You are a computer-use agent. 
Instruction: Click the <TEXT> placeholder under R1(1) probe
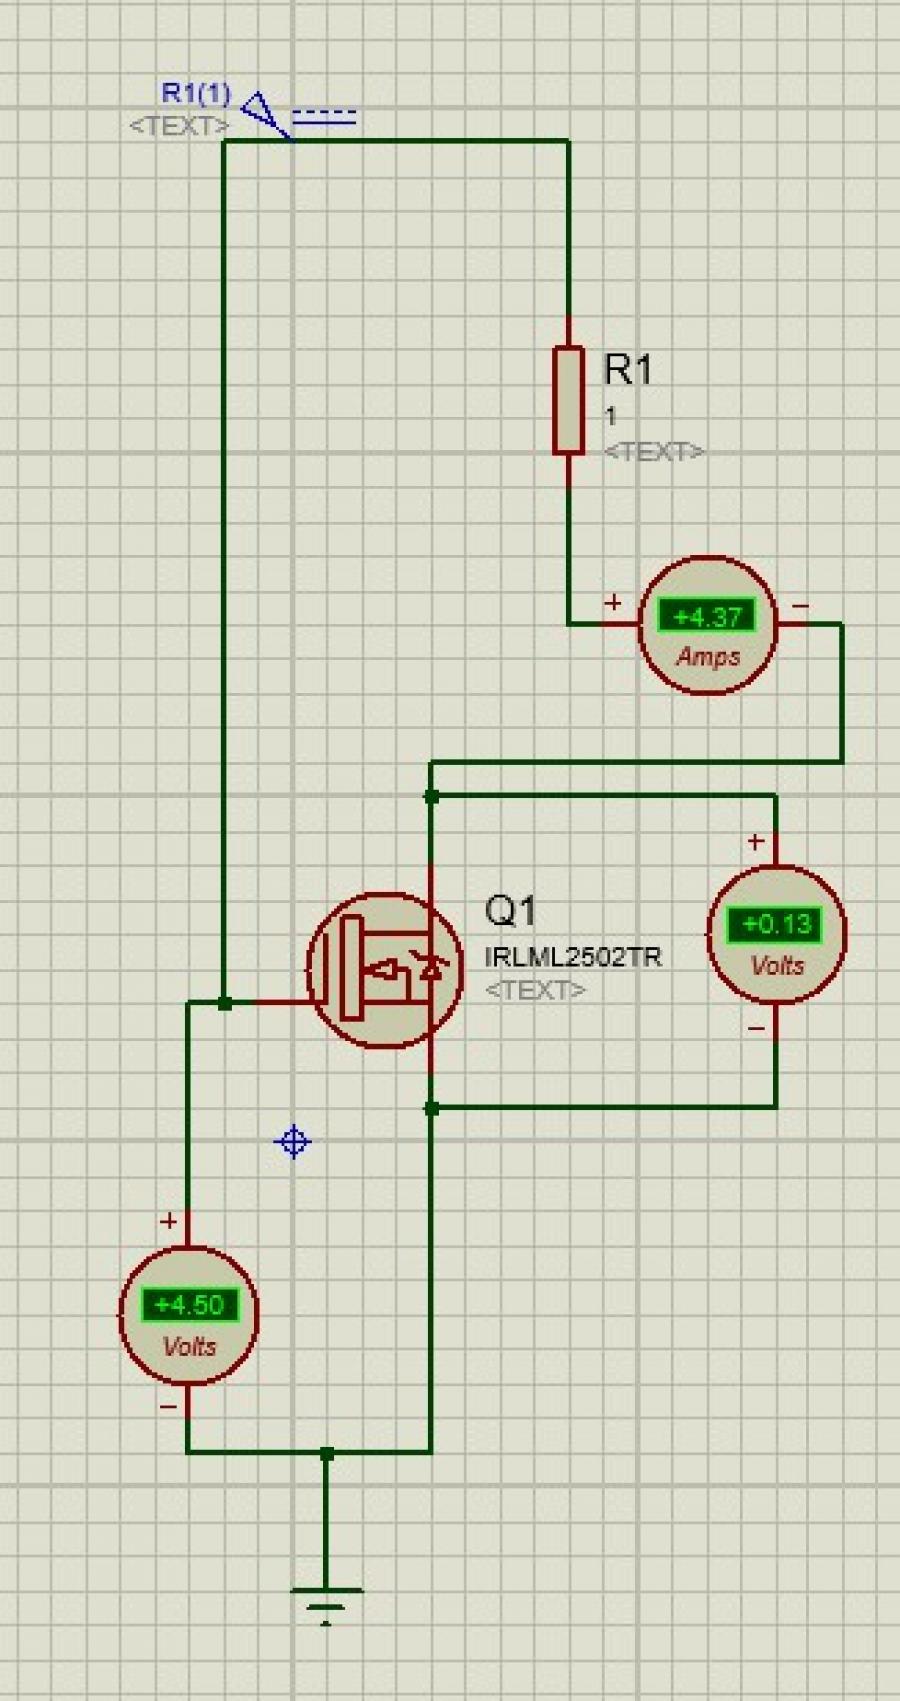179,126
